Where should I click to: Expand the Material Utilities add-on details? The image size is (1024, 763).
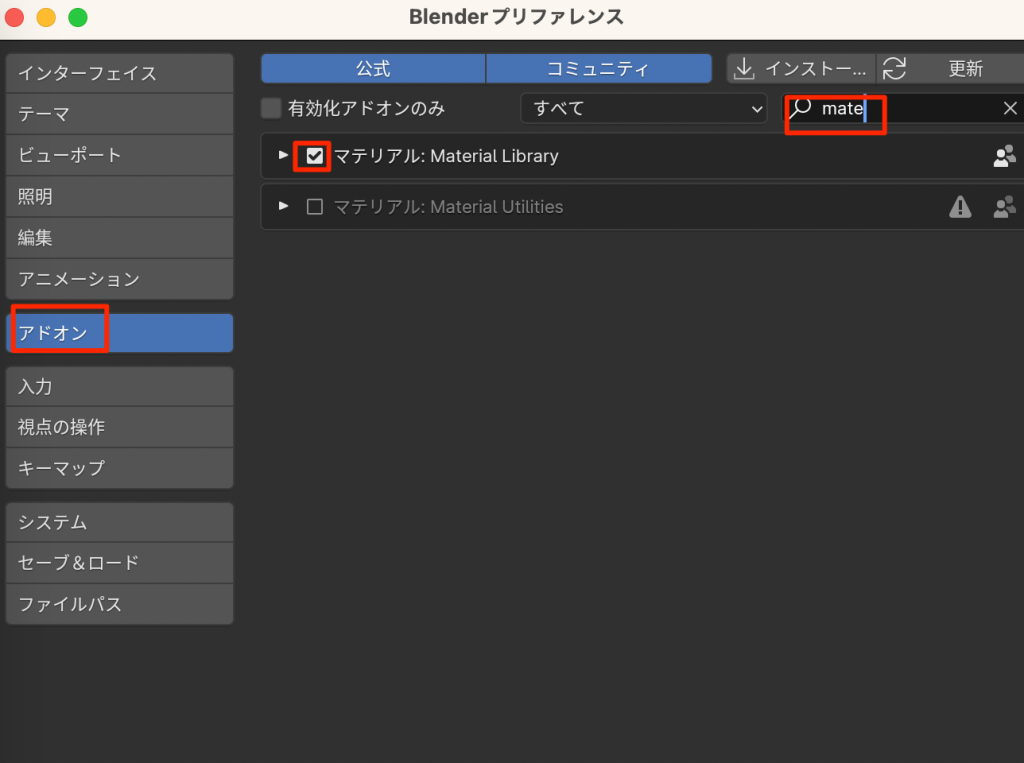284,206
